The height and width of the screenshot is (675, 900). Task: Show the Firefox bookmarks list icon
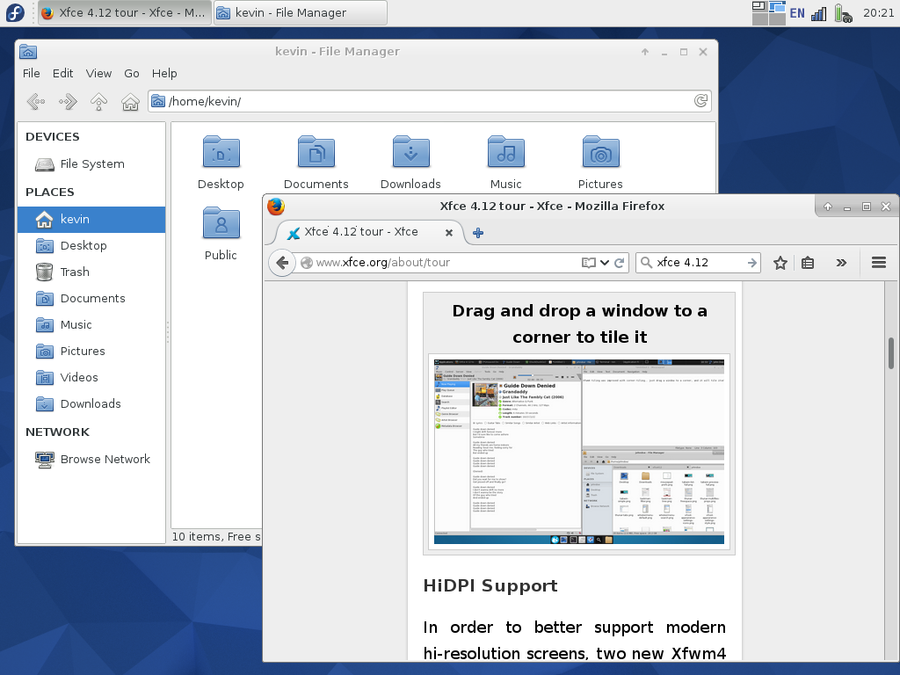[x=808, y=263]
